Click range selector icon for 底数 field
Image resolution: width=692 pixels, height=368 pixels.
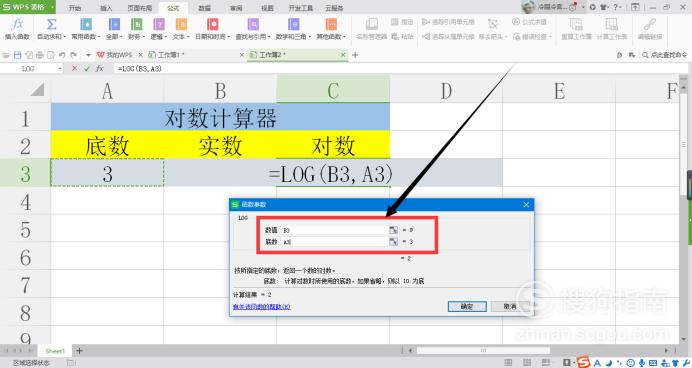[393, 241]
